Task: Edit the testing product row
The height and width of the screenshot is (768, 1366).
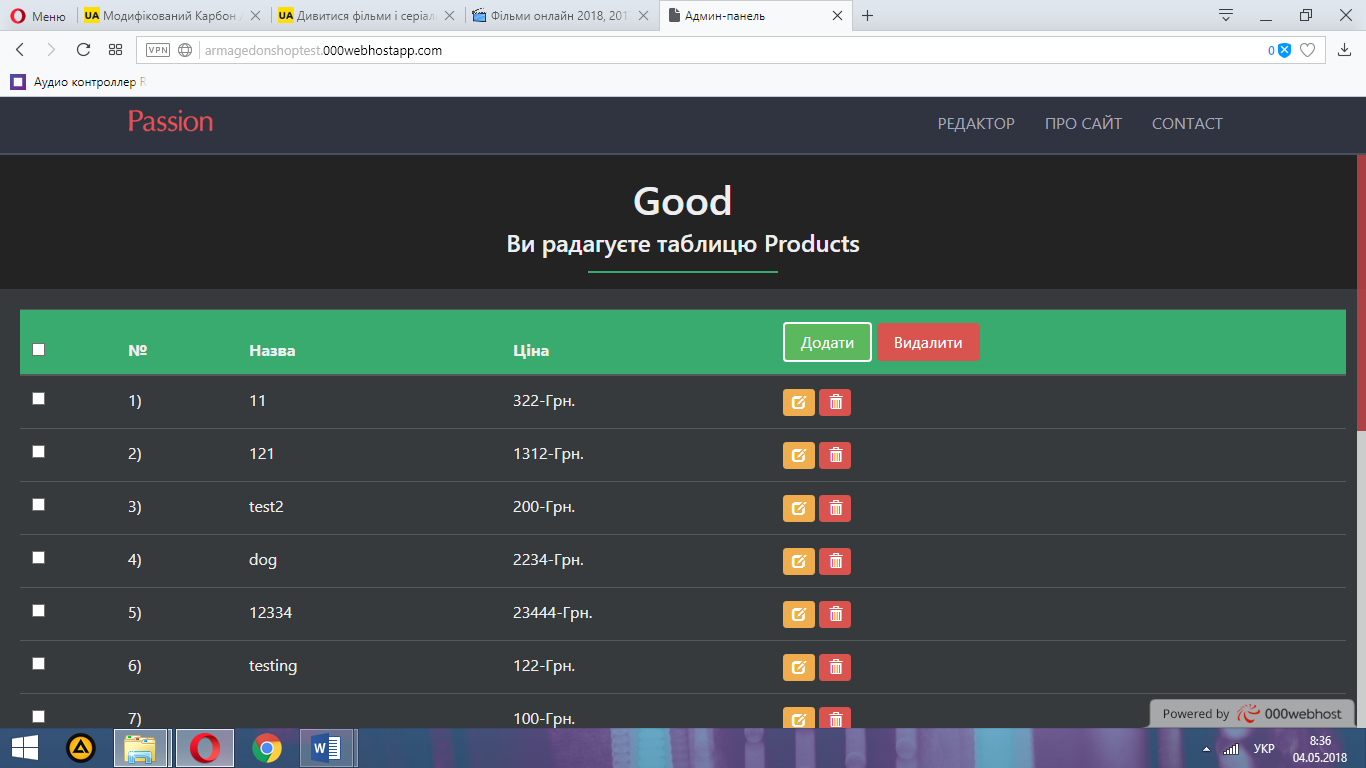Action: tap(798, 667)
